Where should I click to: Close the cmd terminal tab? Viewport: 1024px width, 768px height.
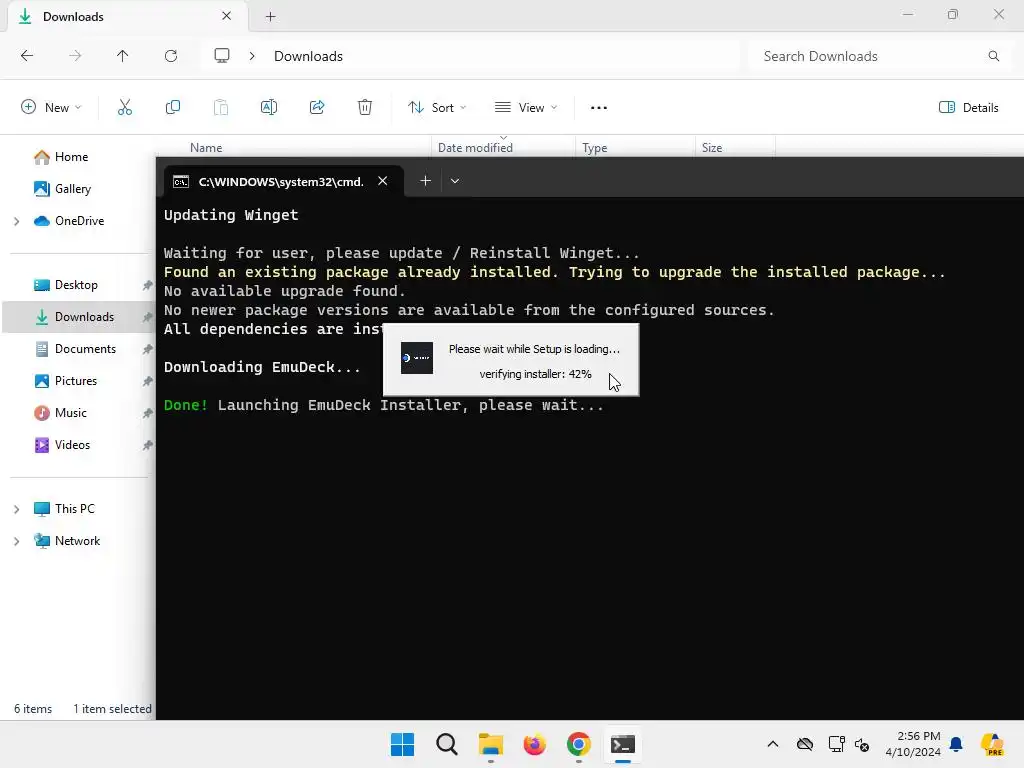383,181
